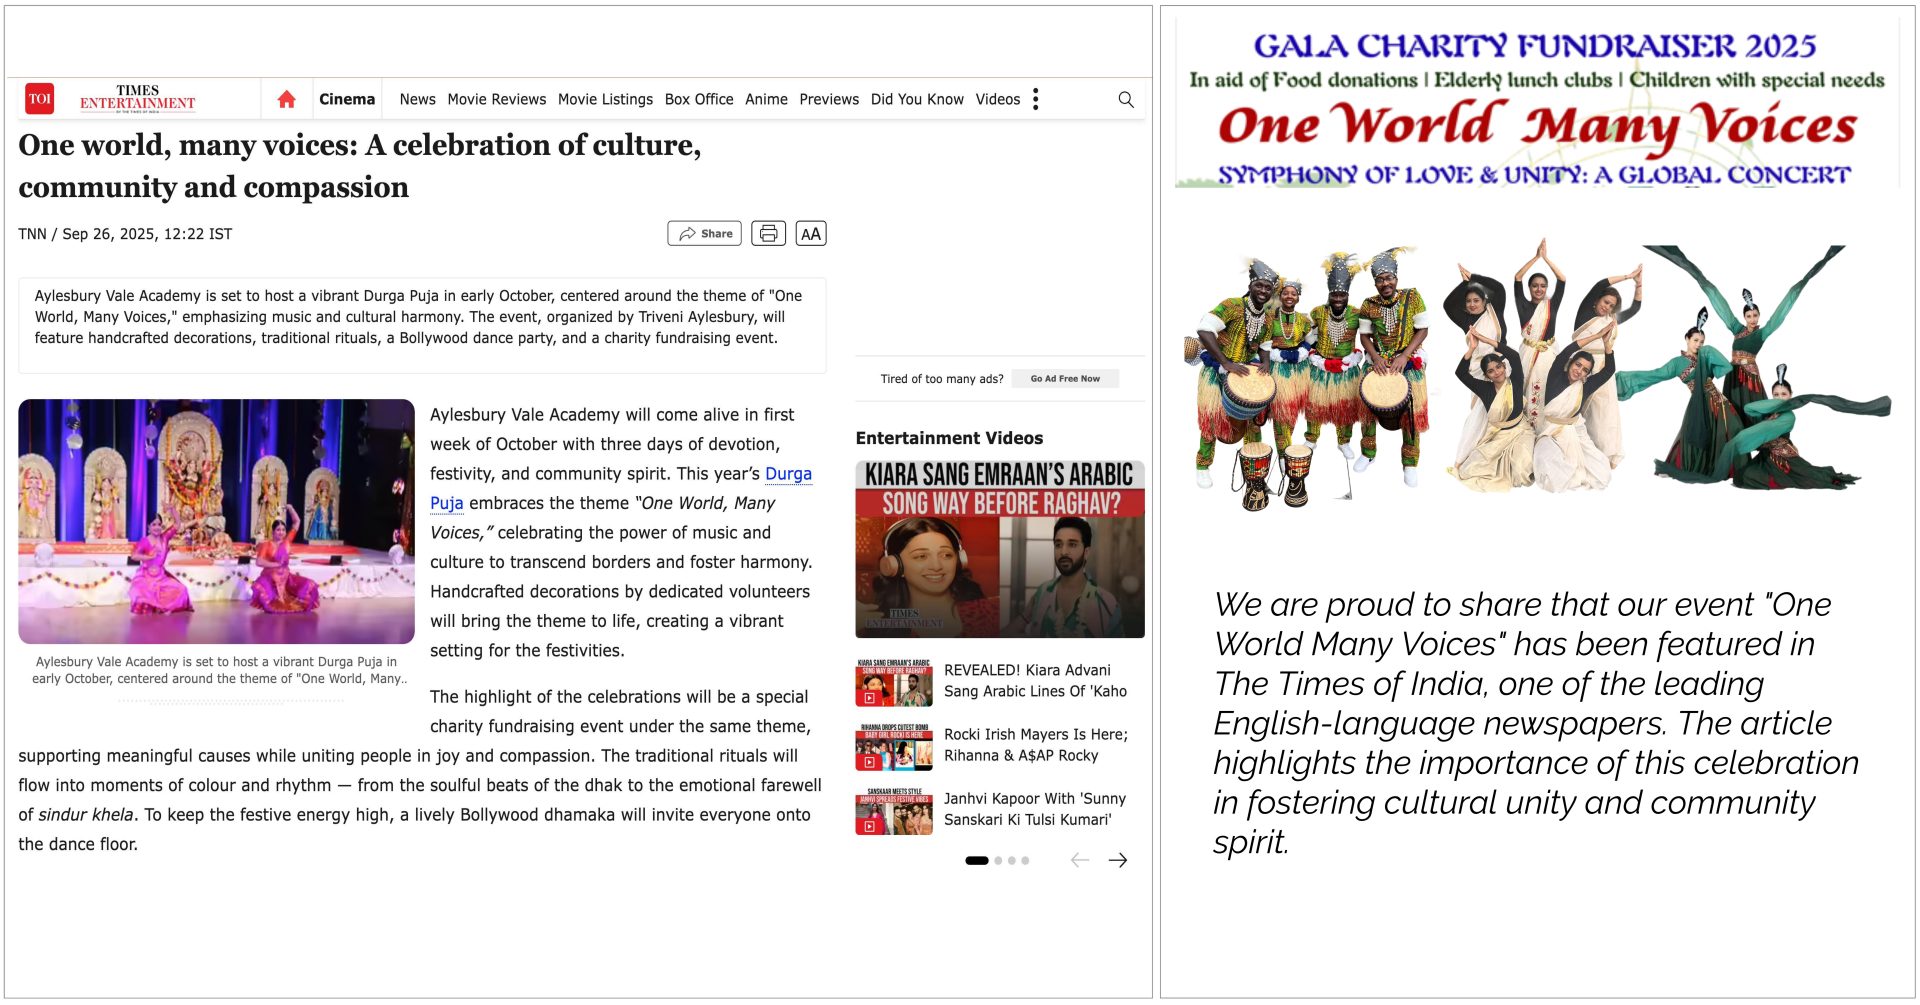Click 'Tired of too many ads?' text
The width and height of the screenshot is (1920, 1005).
(x=941, y=379)
